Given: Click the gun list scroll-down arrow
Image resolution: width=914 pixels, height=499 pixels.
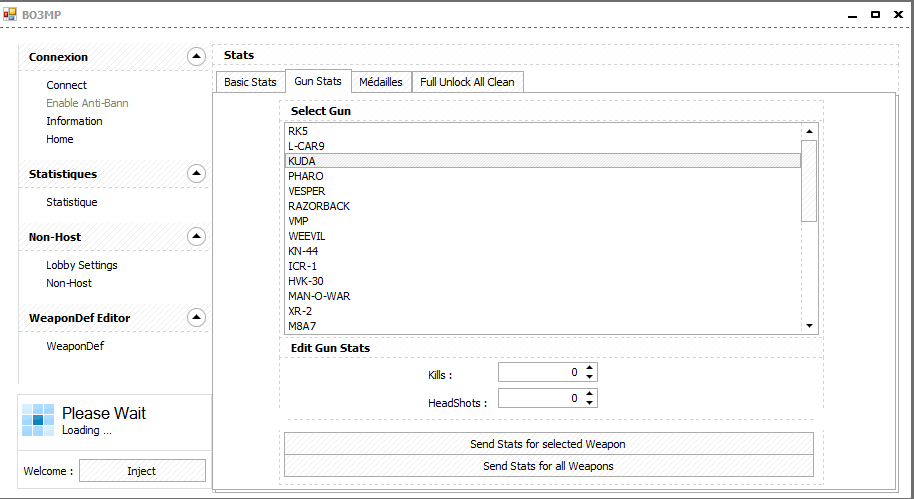Looking at the screenshot, I should (x=809, y=326).
